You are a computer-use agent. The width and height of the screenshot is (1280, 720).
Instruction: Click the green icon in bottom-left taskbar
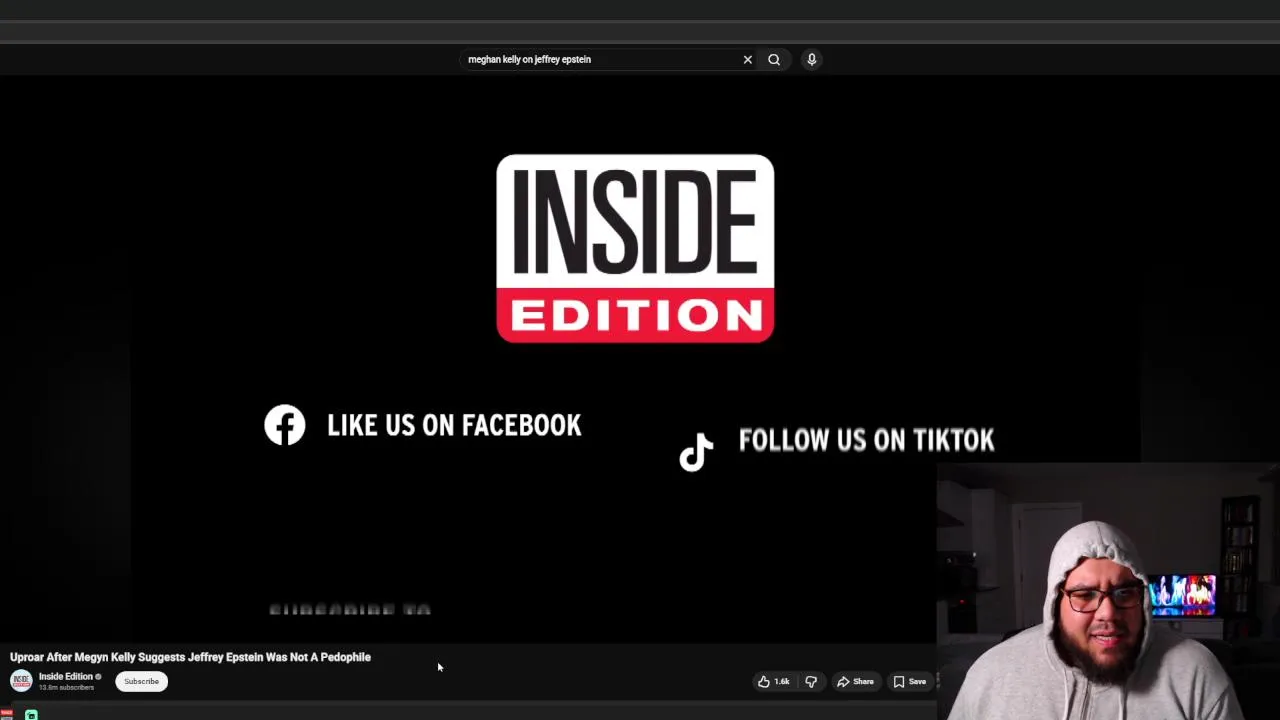coord(31,715)
